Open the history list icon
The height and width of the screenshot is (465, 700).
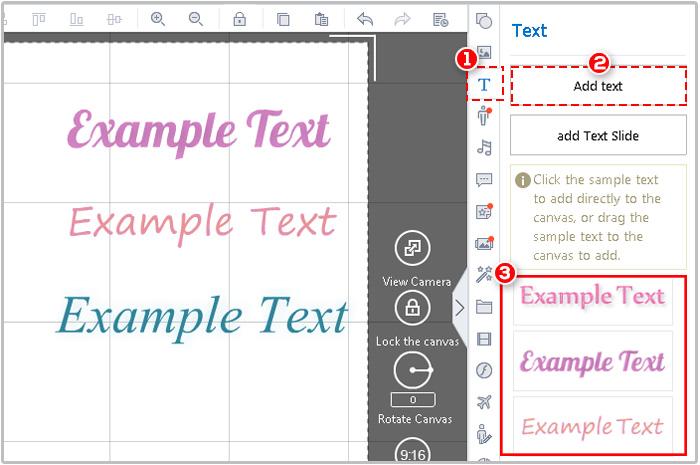(x=440, y=20)
